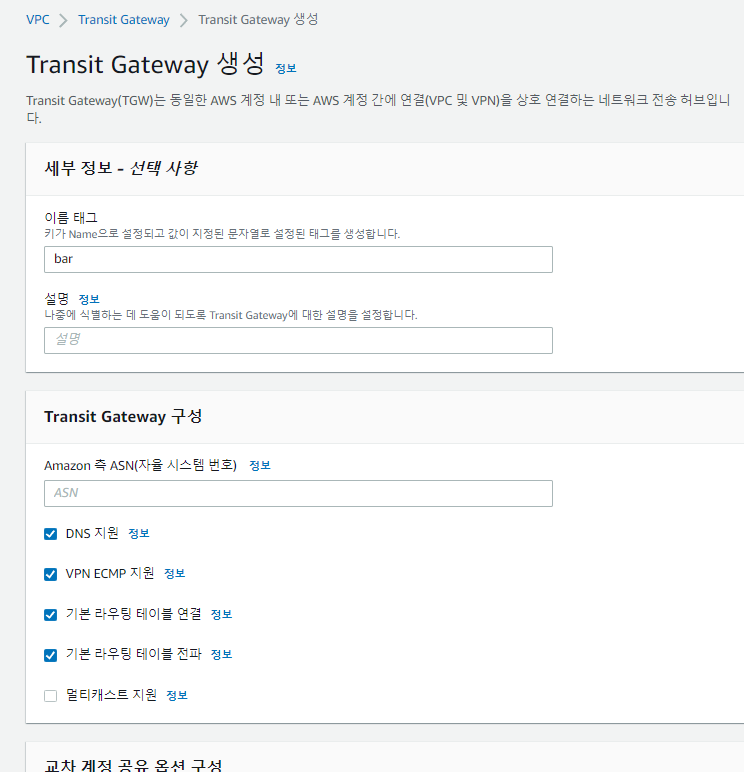This screenshot has width=744, height=772.
Task: Open 정보 link for DNS 지원
Action: point(139,534)
